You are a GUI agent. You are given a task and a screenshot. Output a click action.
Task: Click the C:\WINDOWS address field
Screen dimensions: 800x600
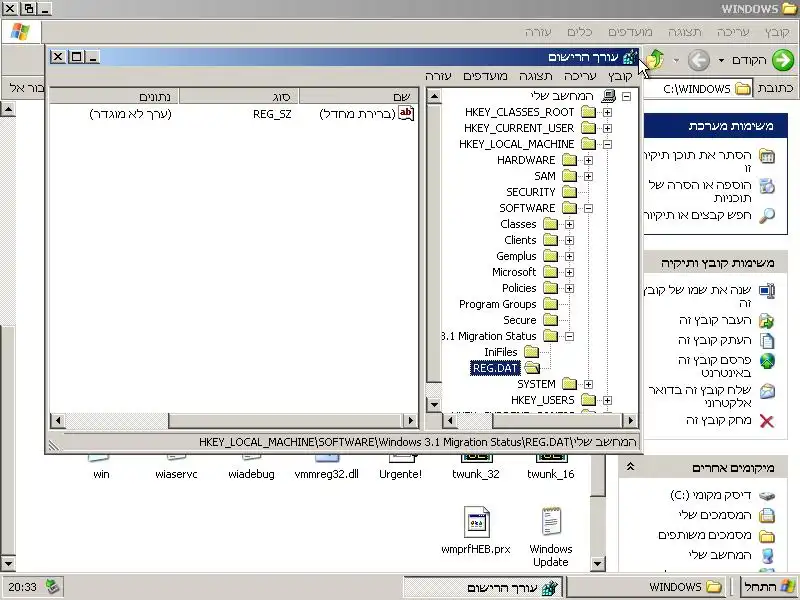coord(698,88)
